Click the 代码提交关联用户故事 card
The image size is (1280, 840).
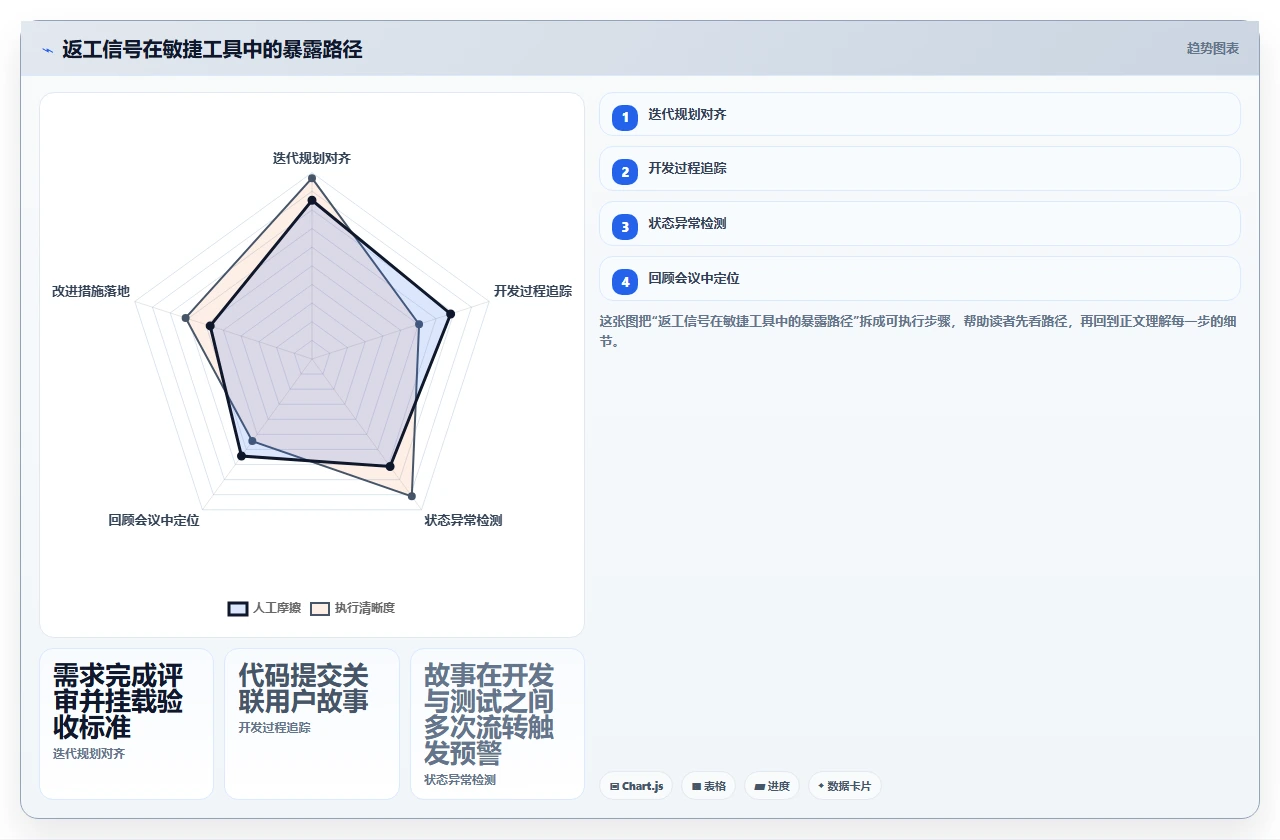tap(312, 724)
